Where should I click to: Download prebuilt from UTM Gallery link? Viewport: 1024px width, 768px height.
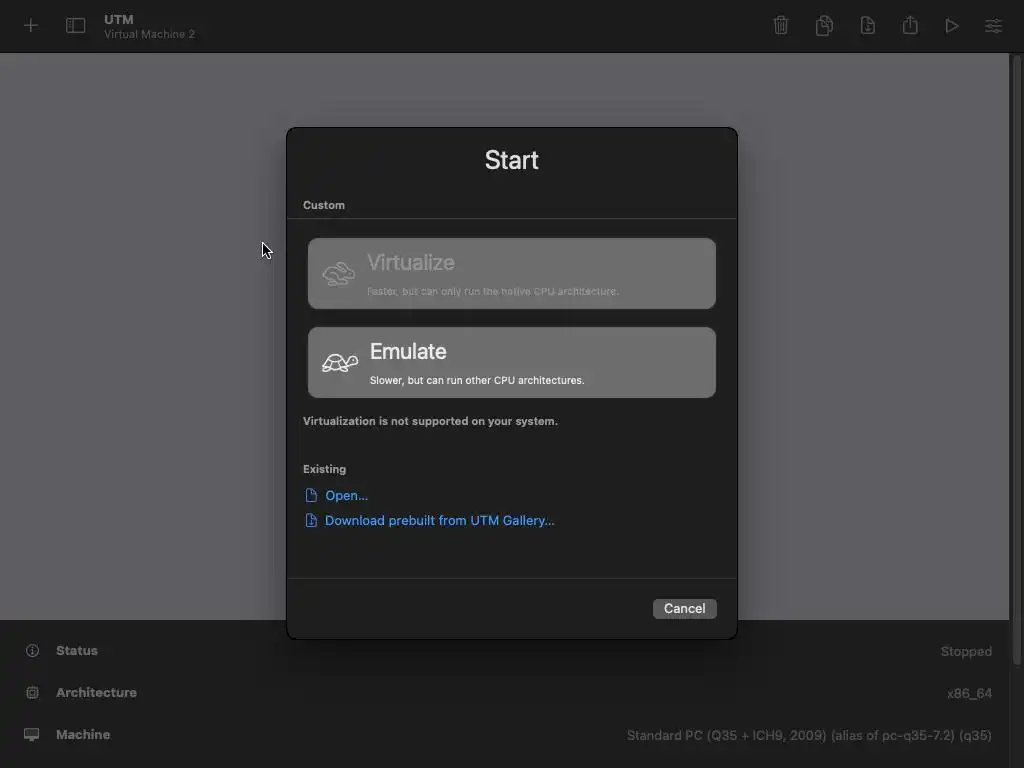click(x=440, y=520)
